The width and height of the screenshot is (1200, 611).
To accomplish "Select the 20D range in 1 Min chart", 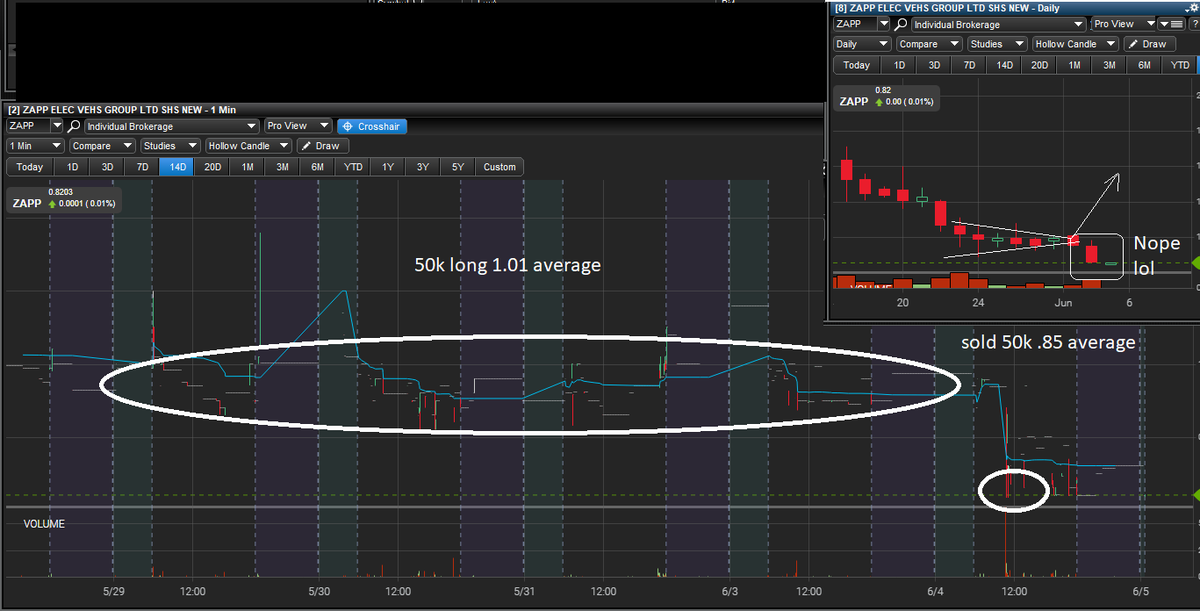I will (212, 167).
